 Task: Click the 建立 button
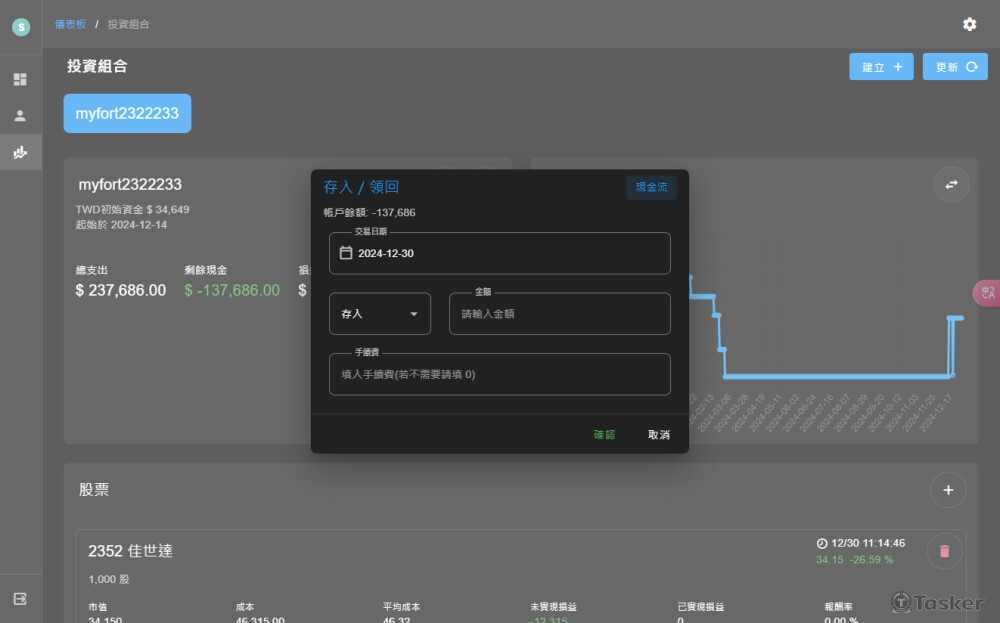coord(881,67)
